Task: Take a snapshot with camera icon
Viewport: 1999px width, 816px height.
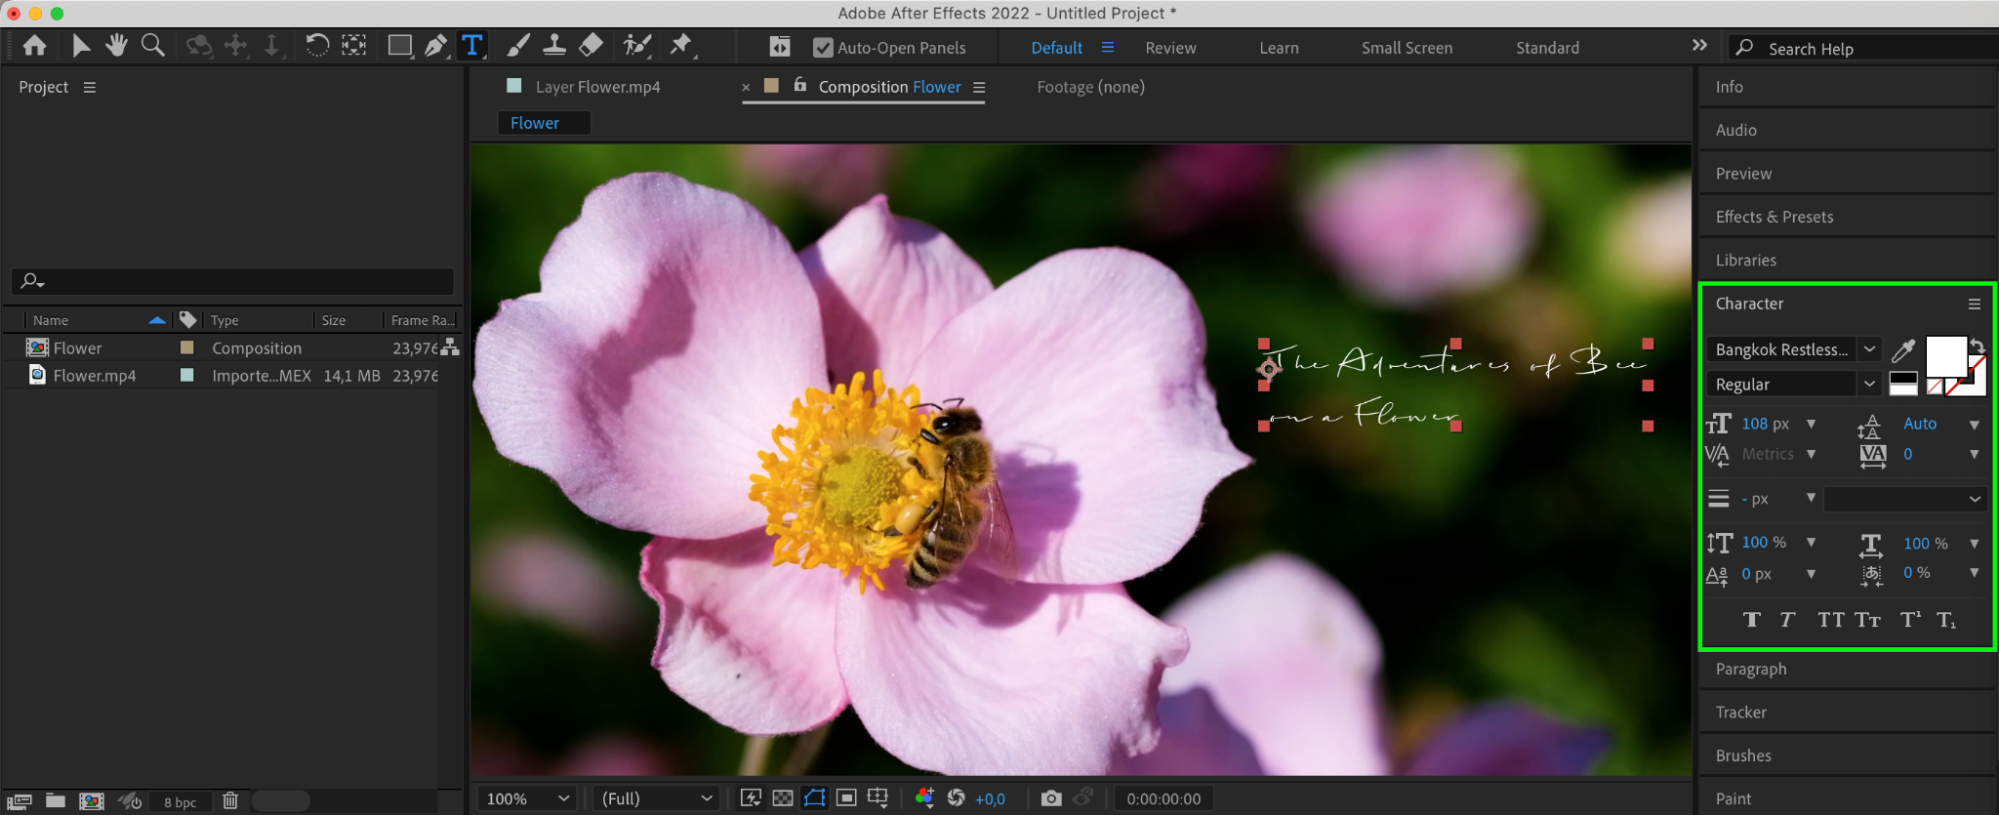Action: pyautogui.click(x=1051, y=798)
